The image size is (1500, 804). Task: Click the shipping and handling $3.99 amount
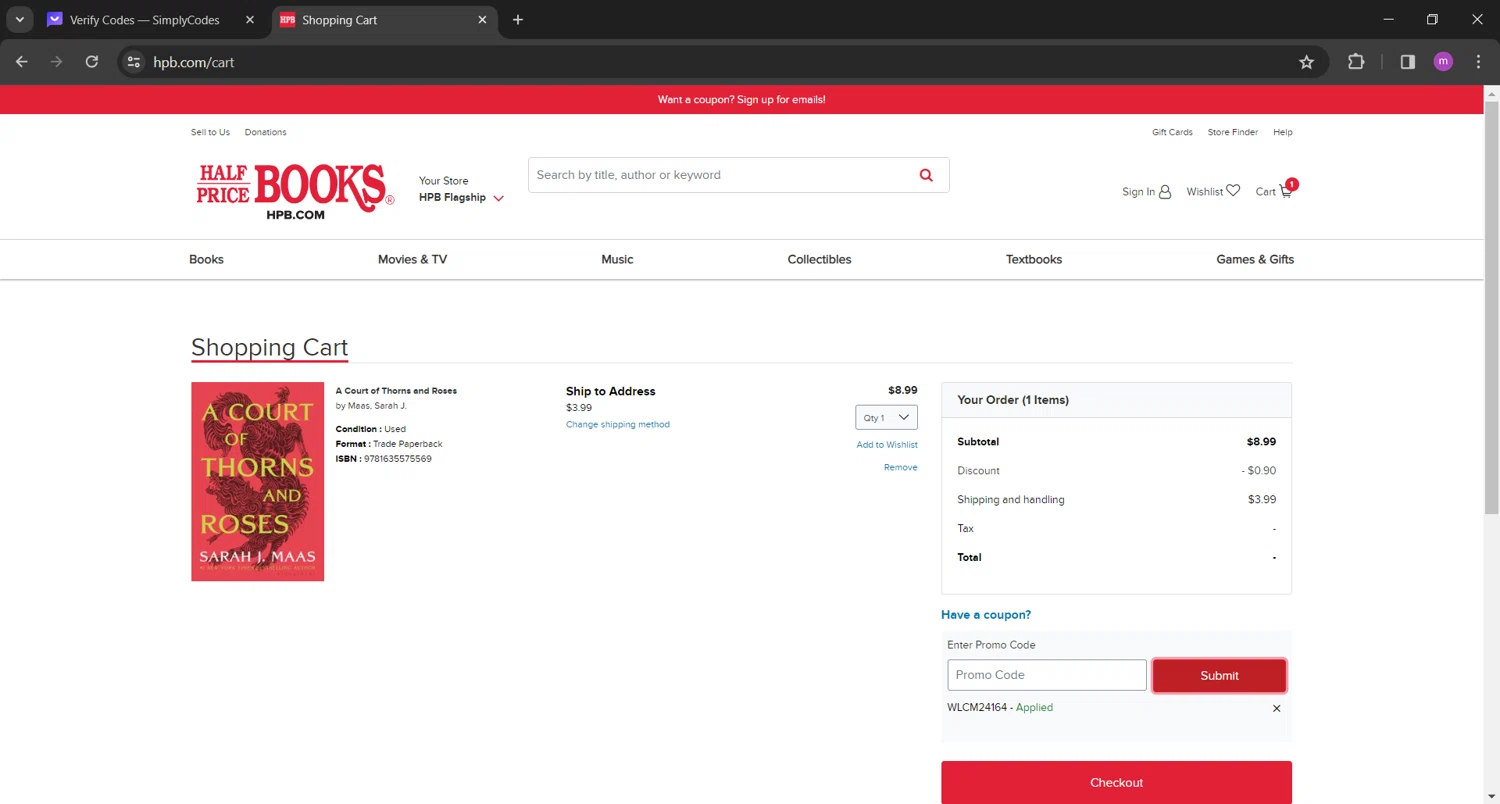[x=1262, y=500]
